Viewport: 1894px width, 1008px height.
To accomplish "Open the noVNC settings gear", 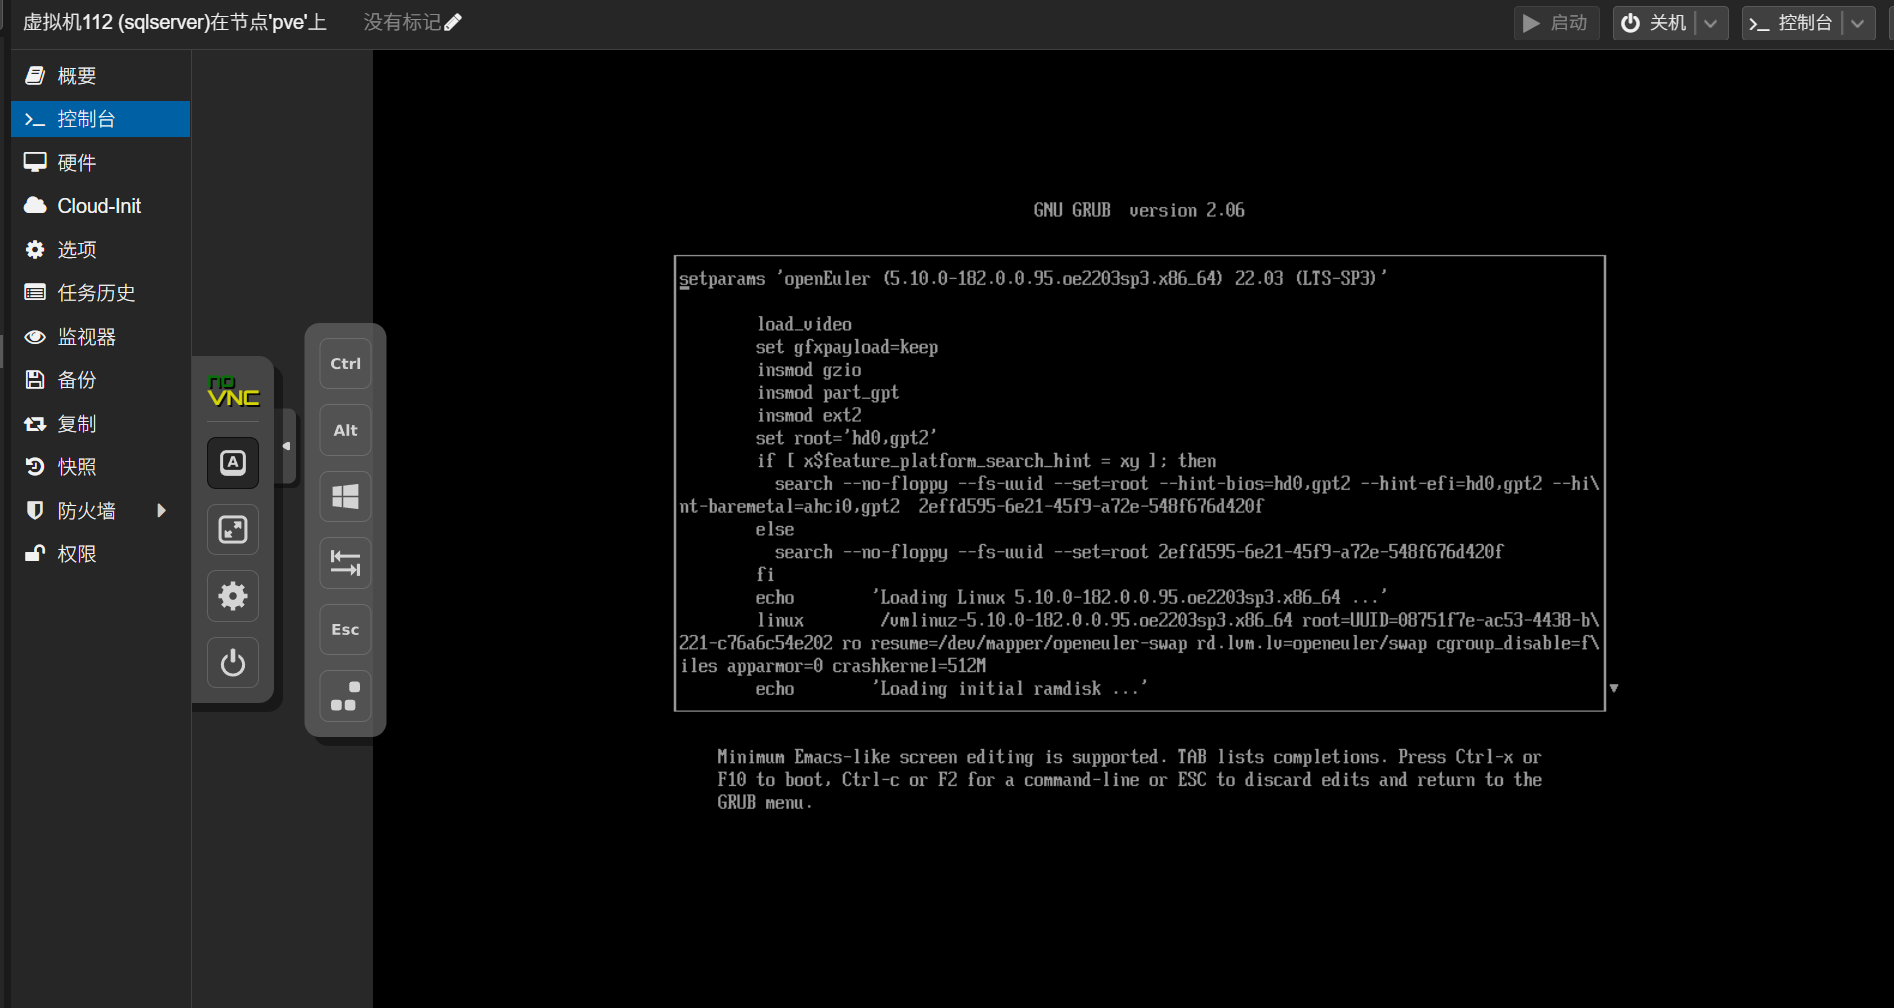I will point(233,597).
